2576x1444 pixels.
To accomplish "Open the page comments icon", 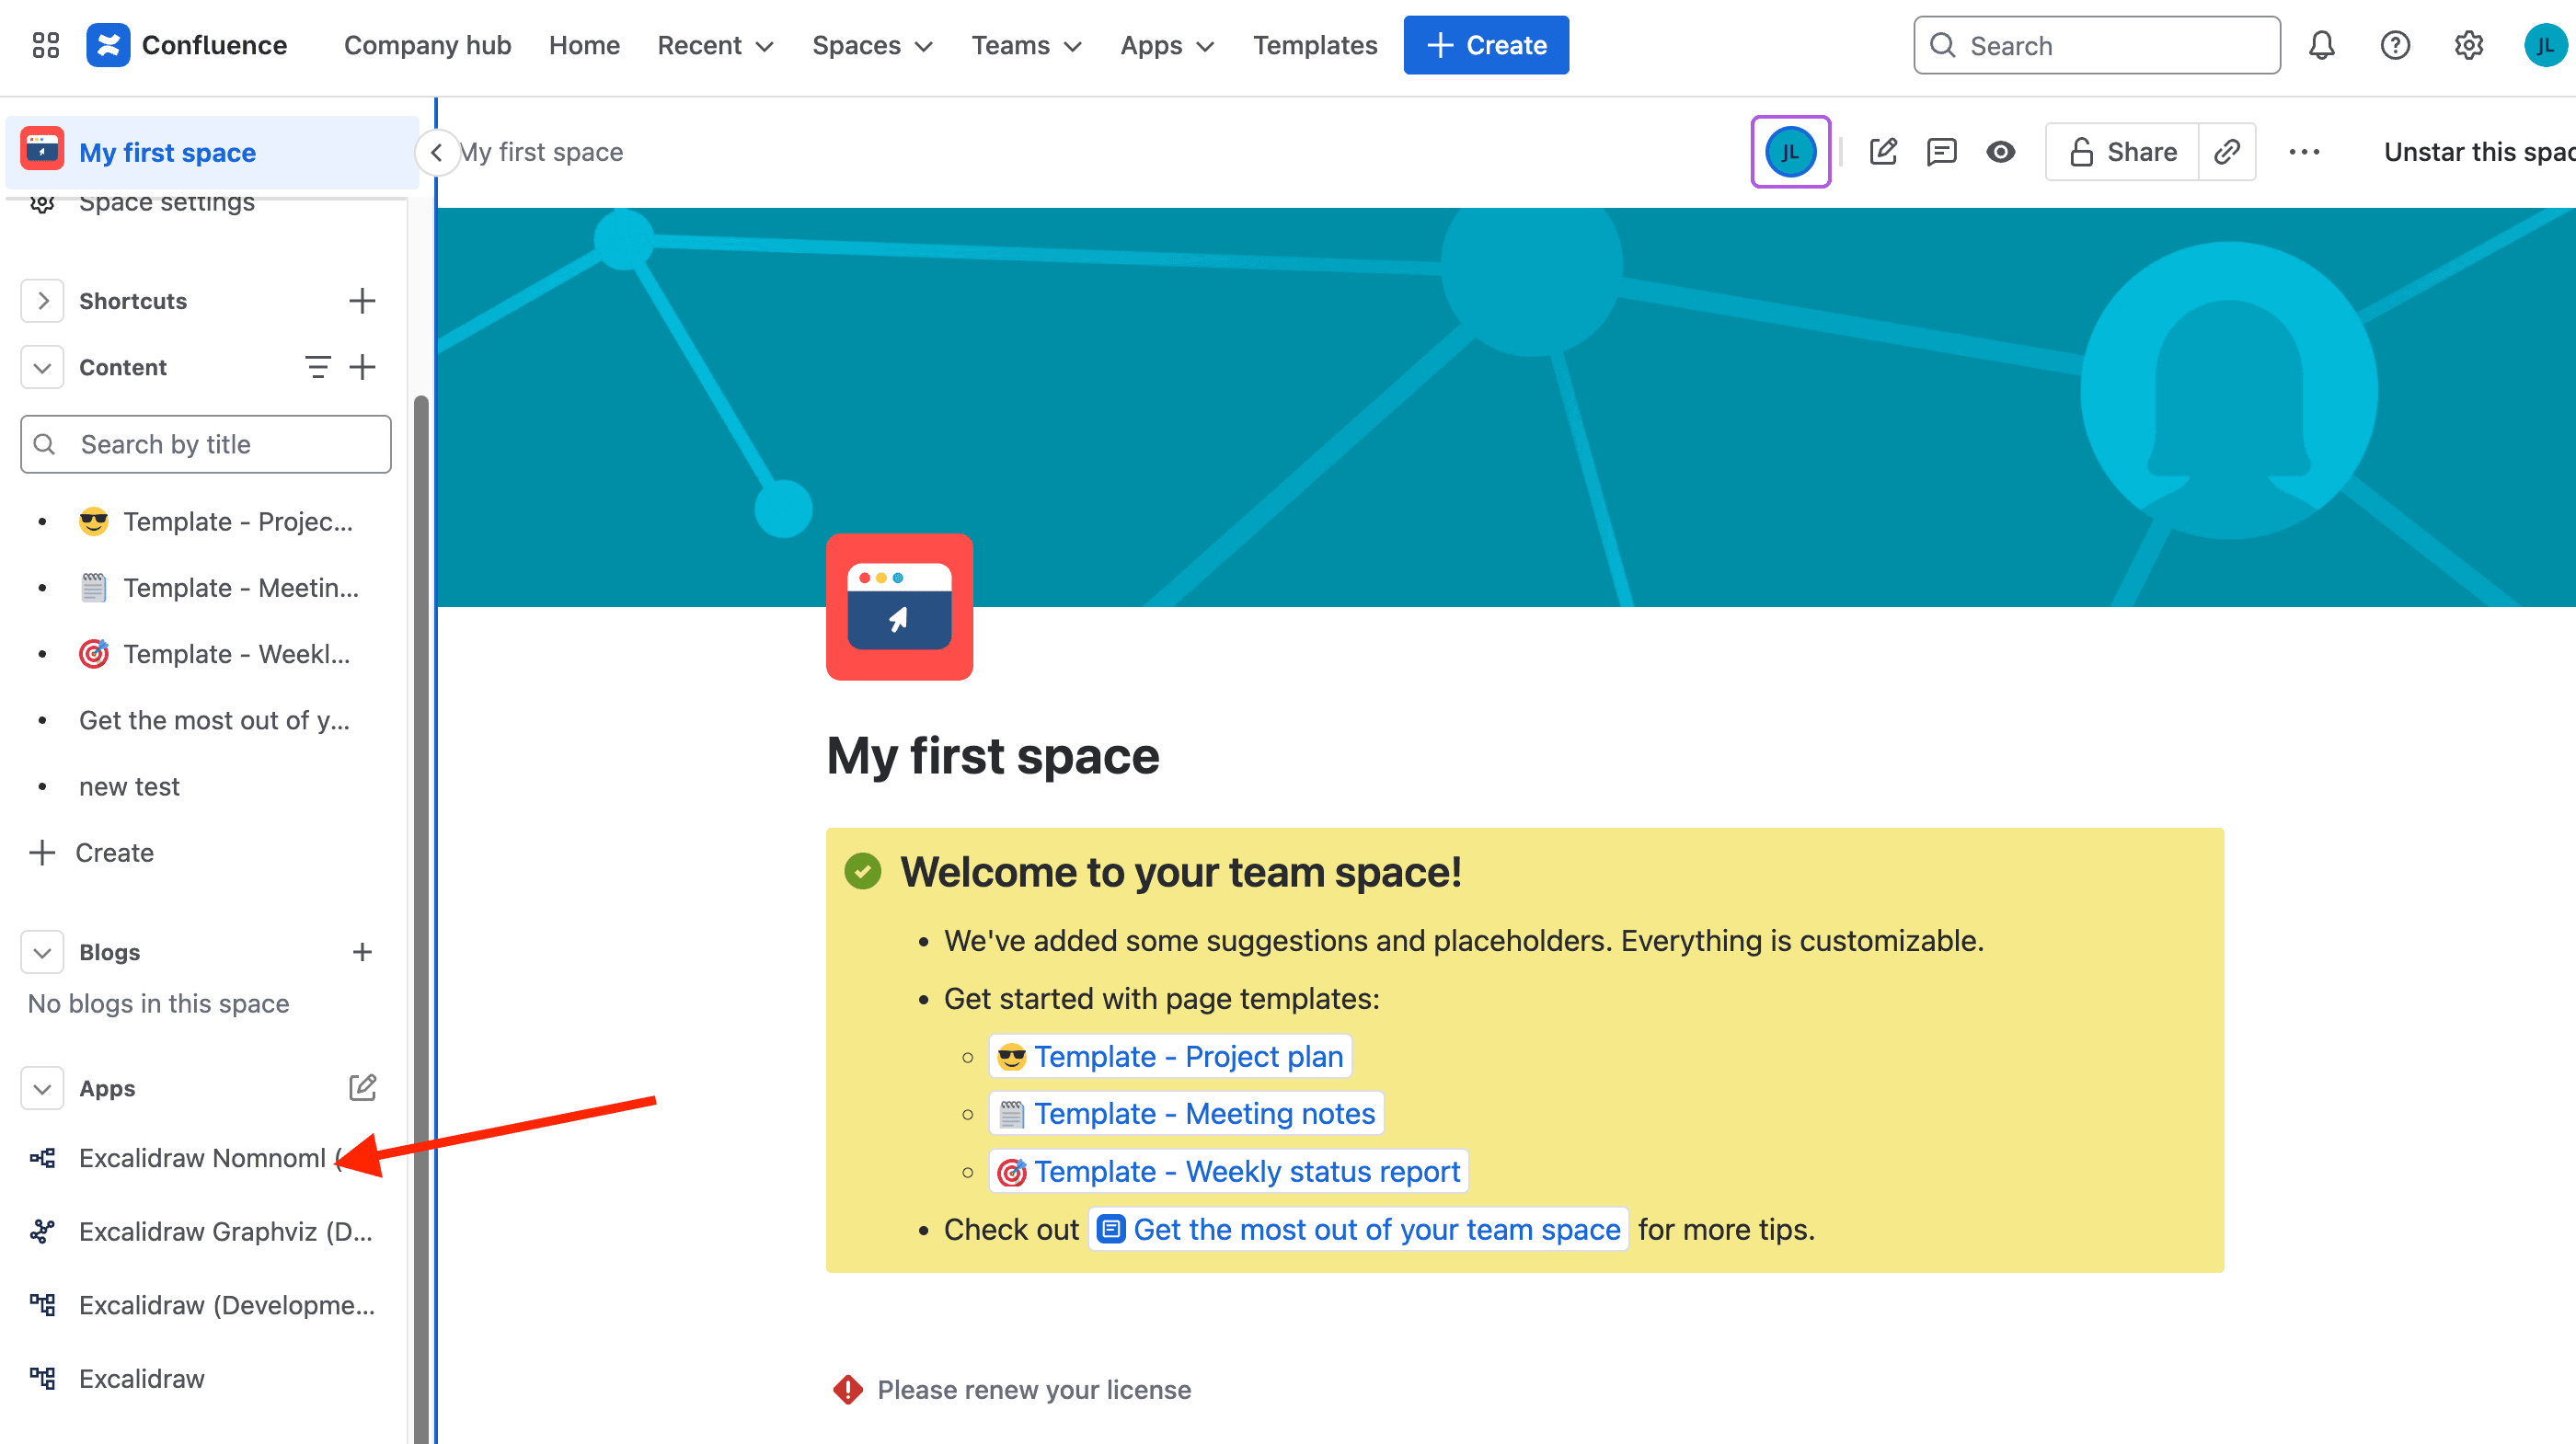I will [x=1941, y=152].
